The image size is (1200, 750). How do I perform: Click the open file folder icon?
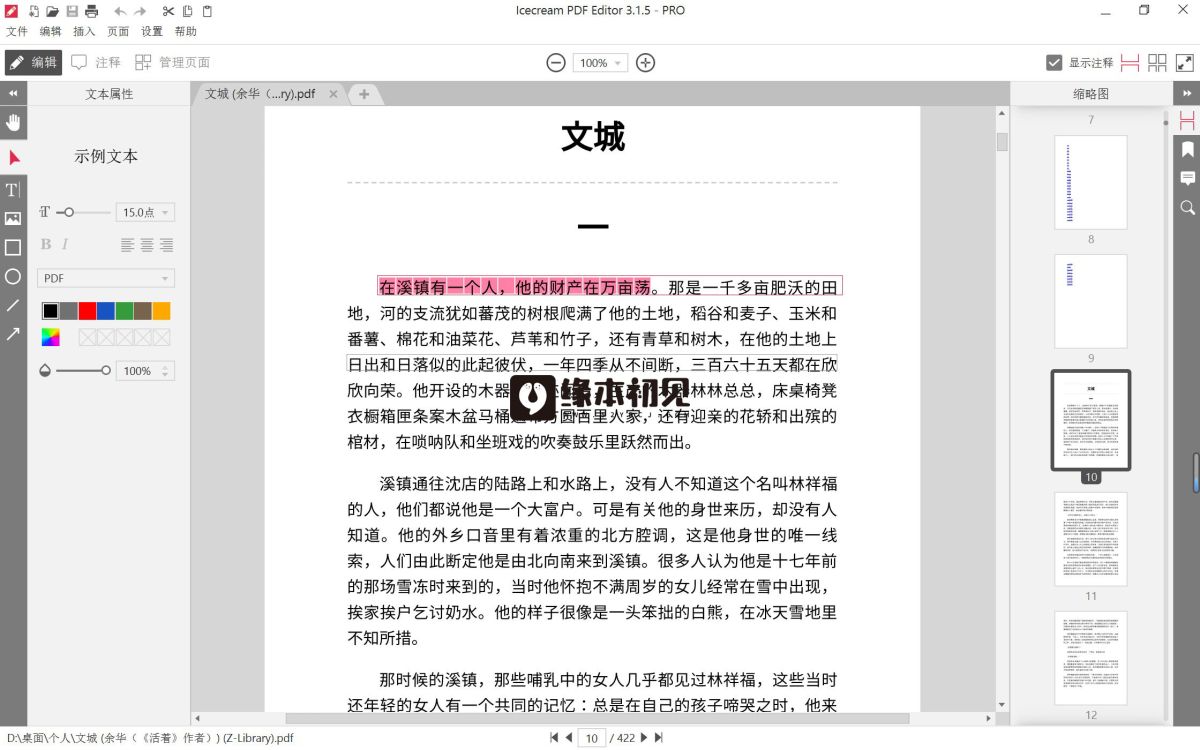(52, 11)
